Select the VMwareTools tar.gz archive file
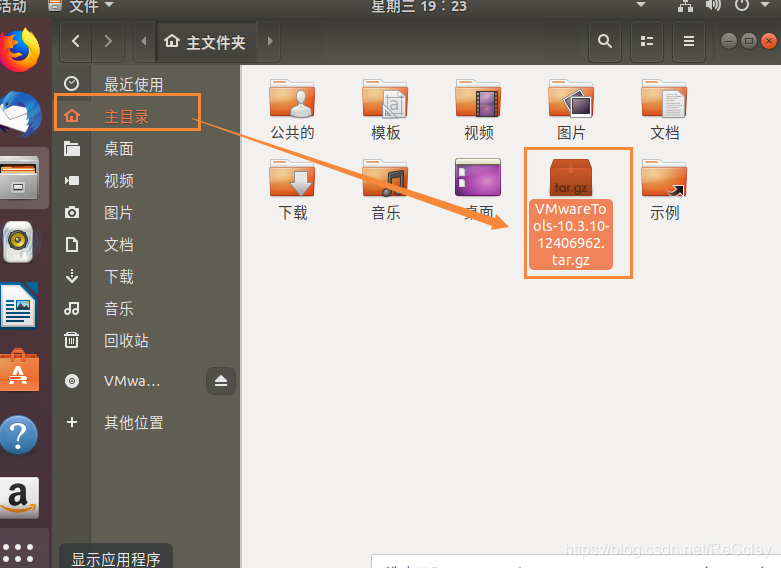Viewport: 781px width, 568px height. [571, 213]
